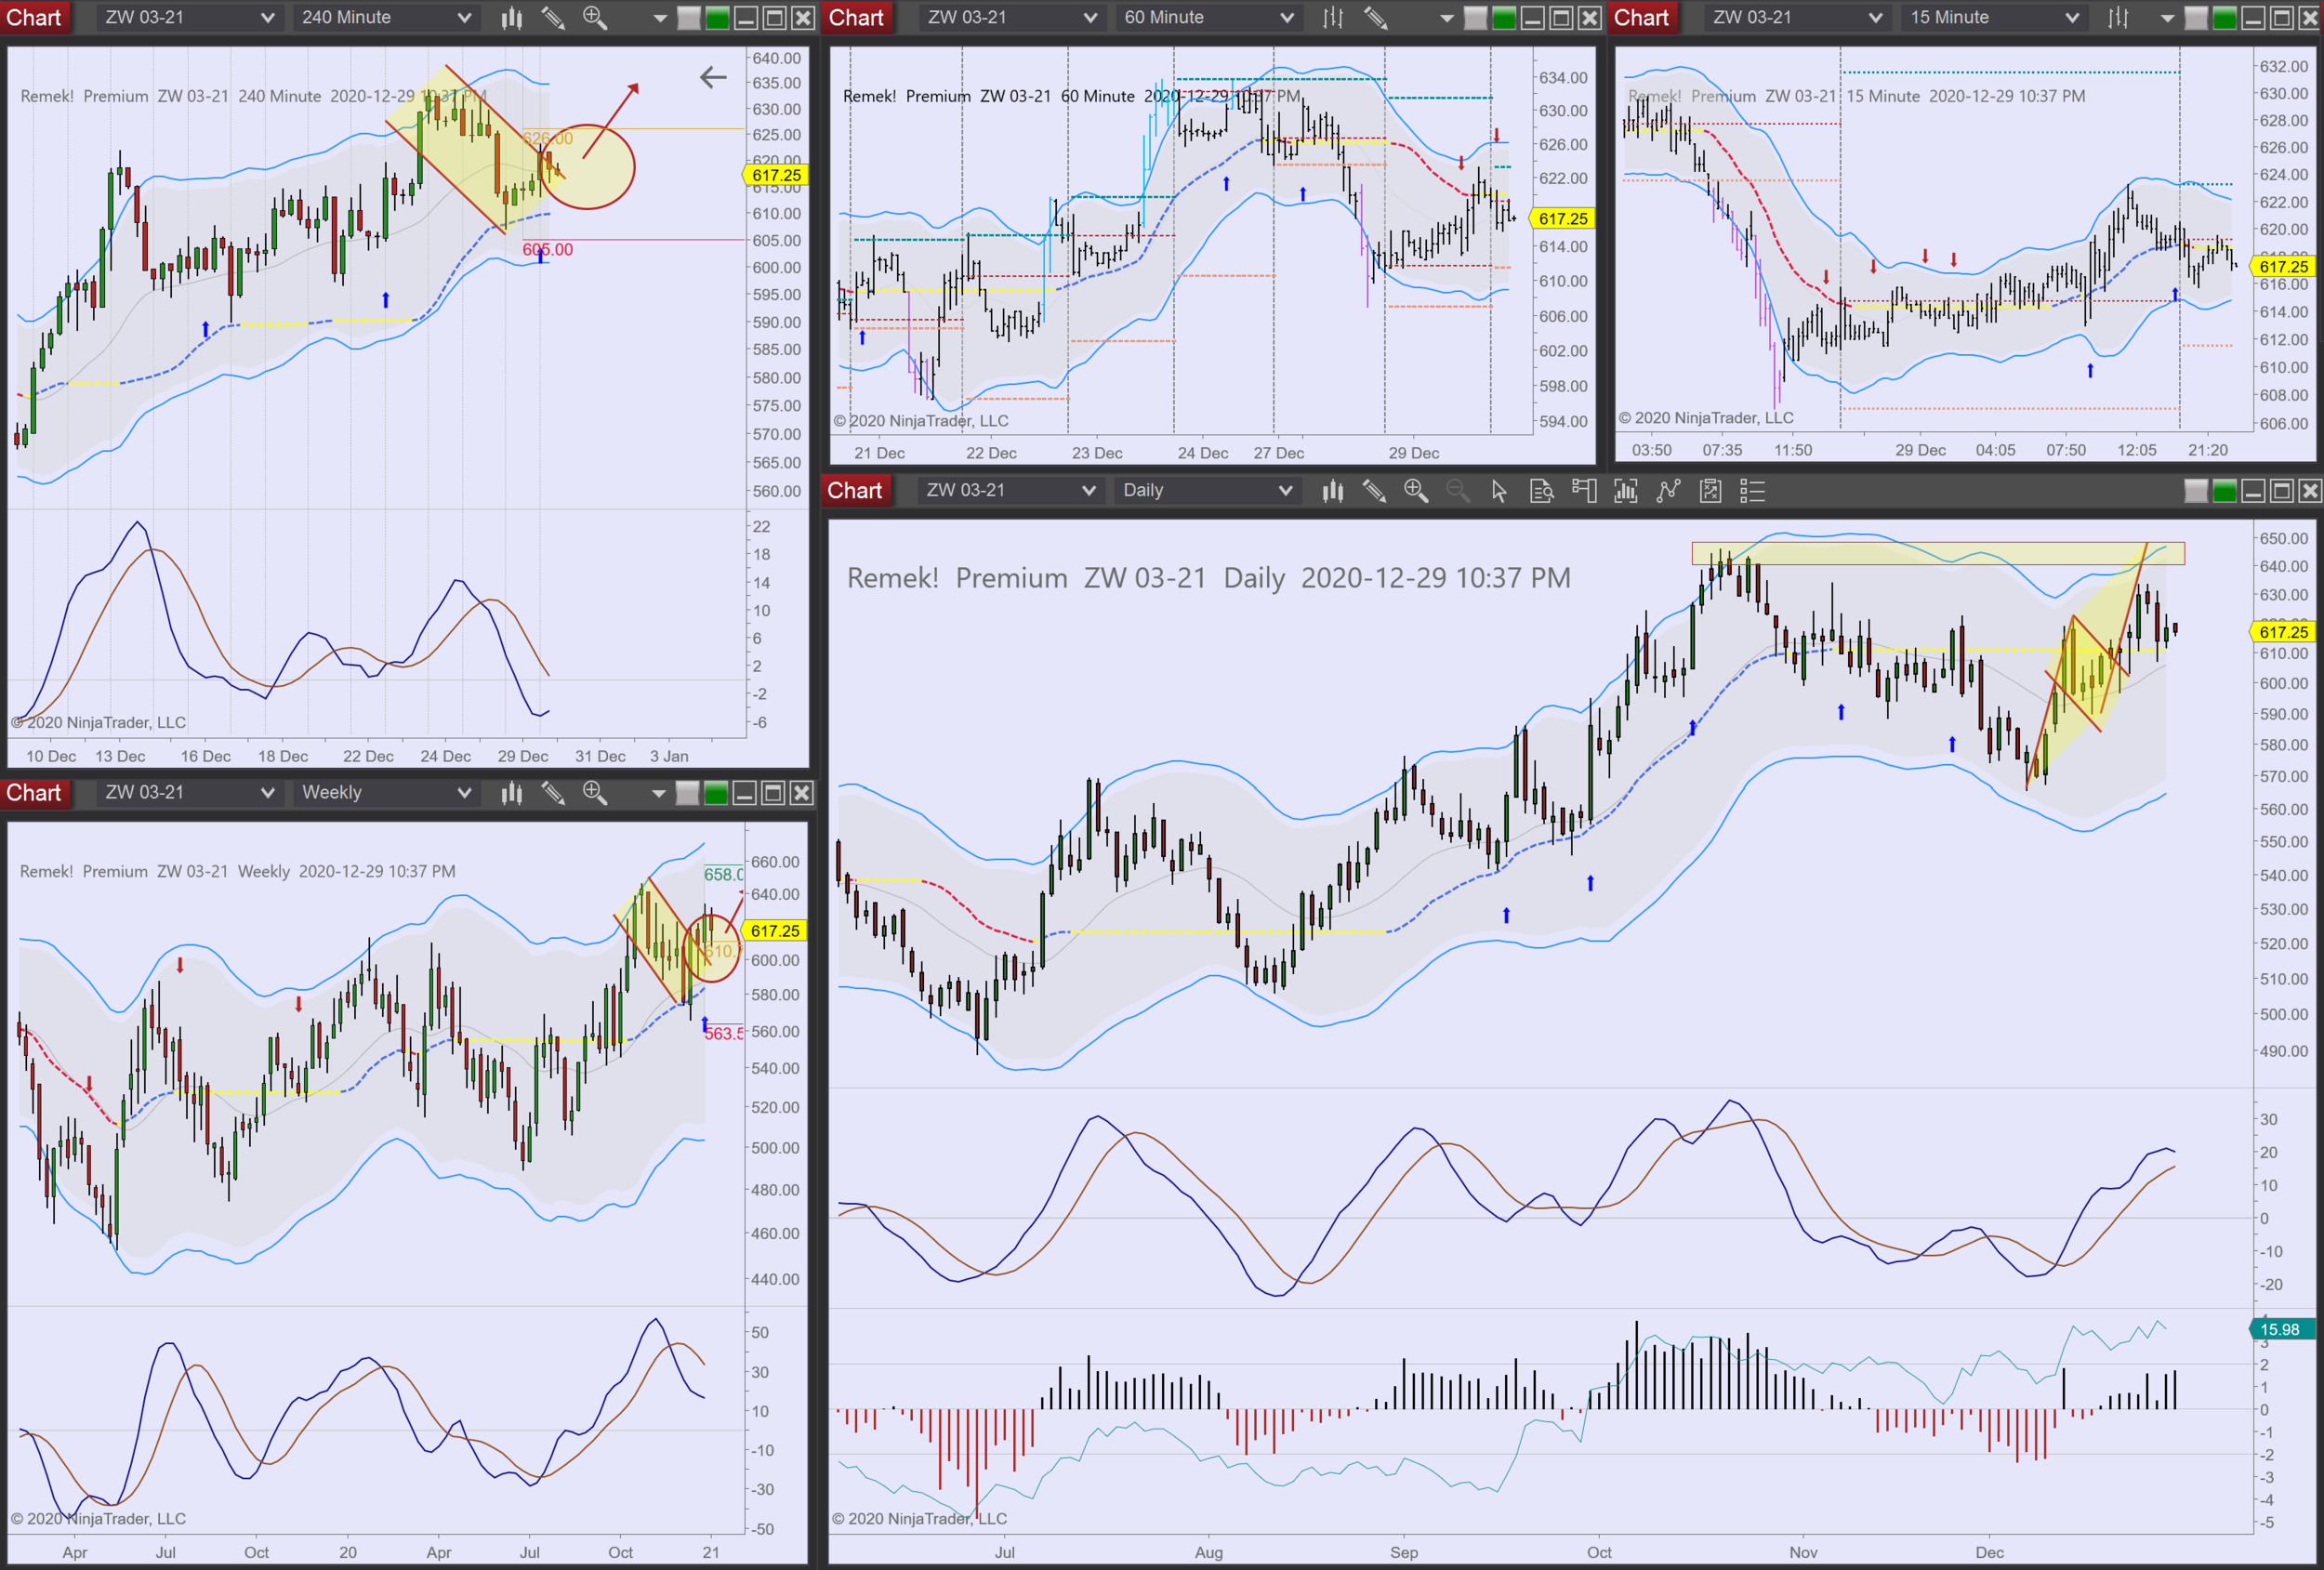Click Chart tab of the Weekly window
This screenshot has height=1570, width=2324.
[34, 793]
